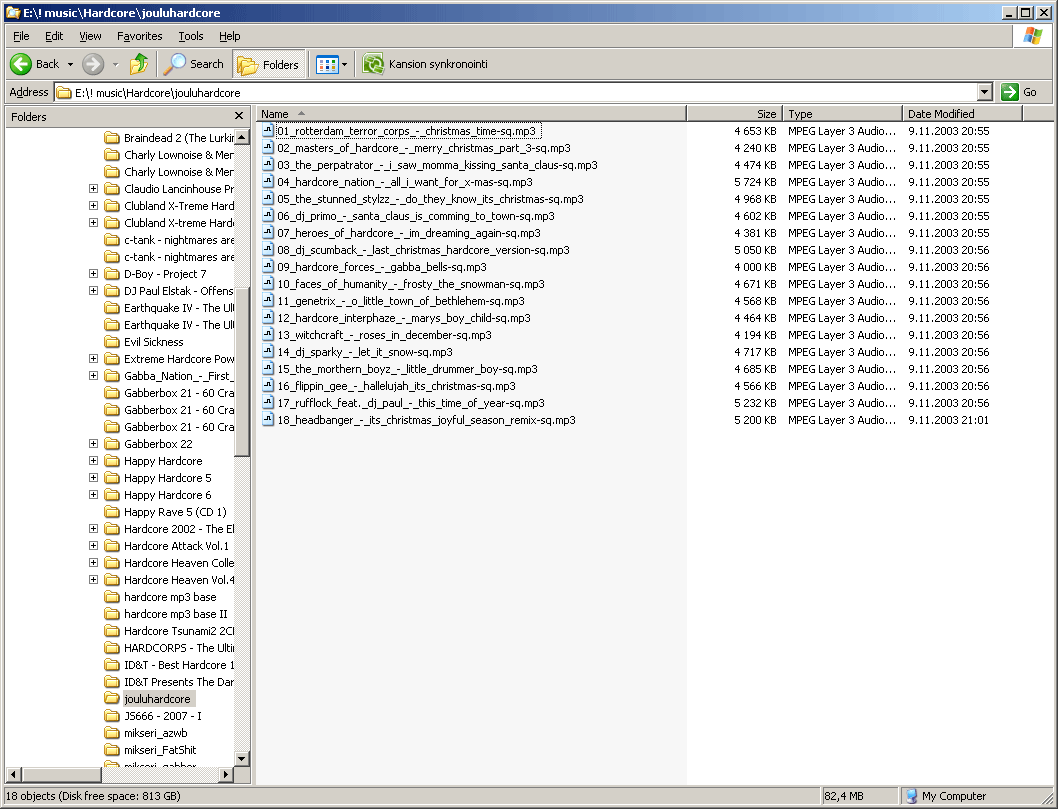This screenshot has height=809, width=1058.
Task: Open the Favorites menu
Action: pos(139,36)
